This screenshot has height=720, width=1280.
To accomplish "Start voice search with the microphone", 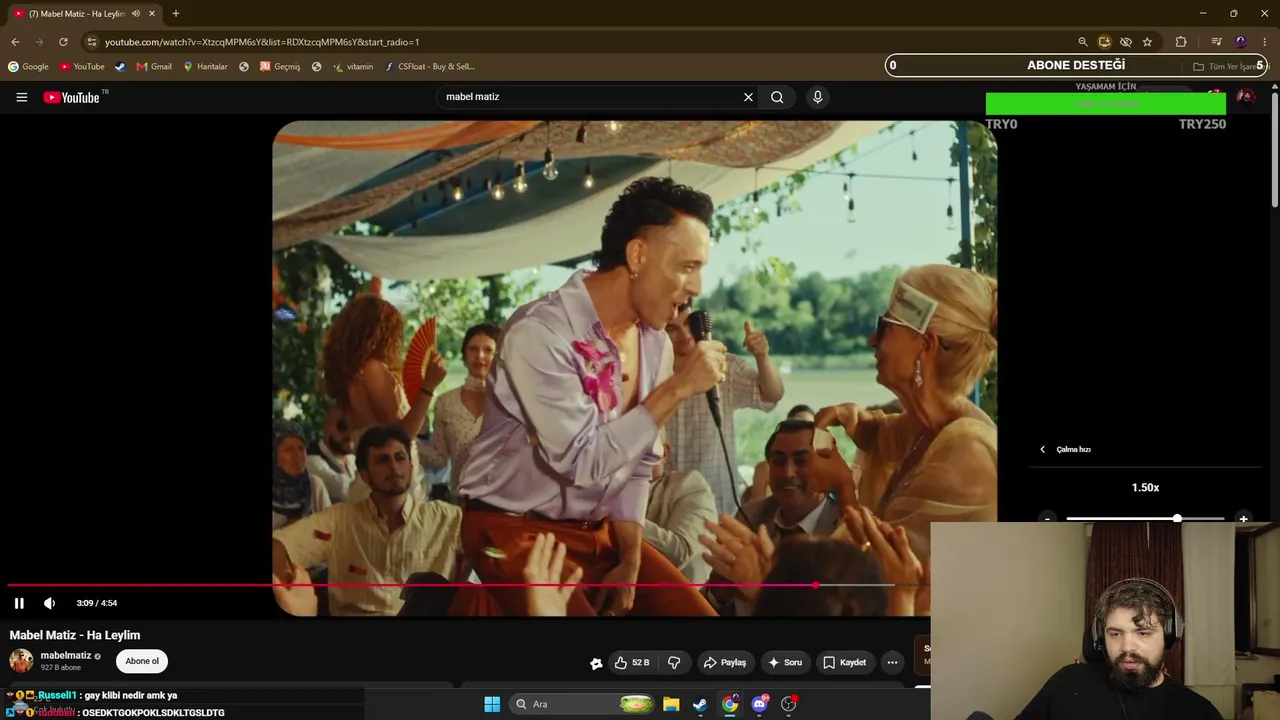I will 817,97.
